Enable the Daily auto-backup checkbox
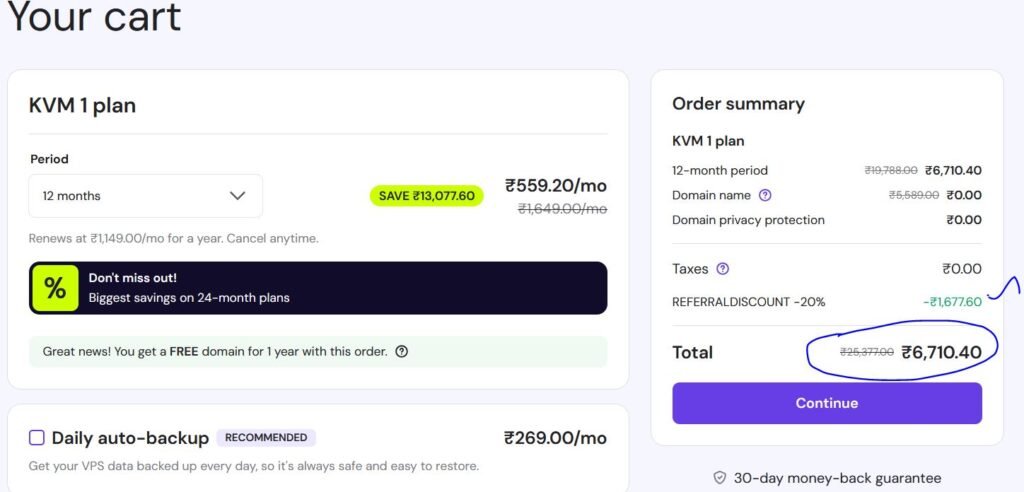 [x=37, y=437]
